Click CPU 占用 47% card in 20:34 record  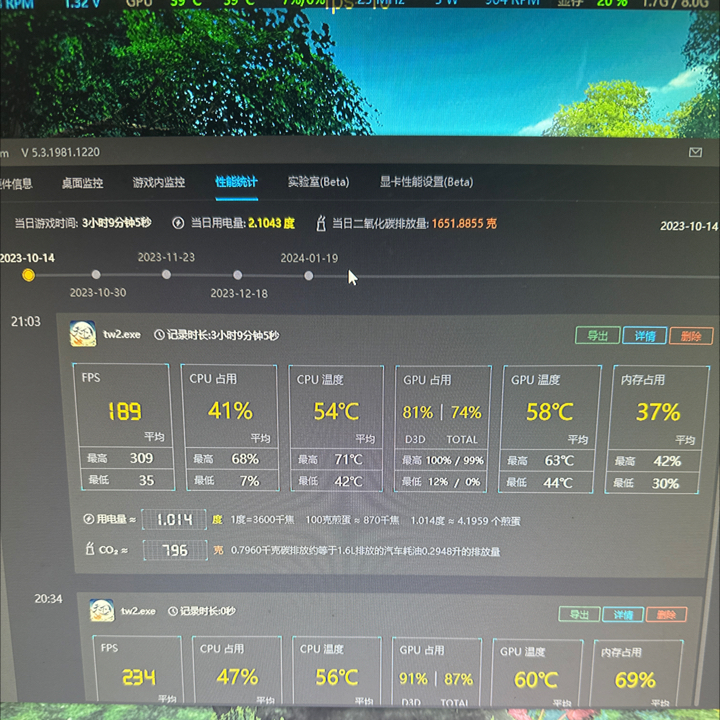tap(237, 670)
